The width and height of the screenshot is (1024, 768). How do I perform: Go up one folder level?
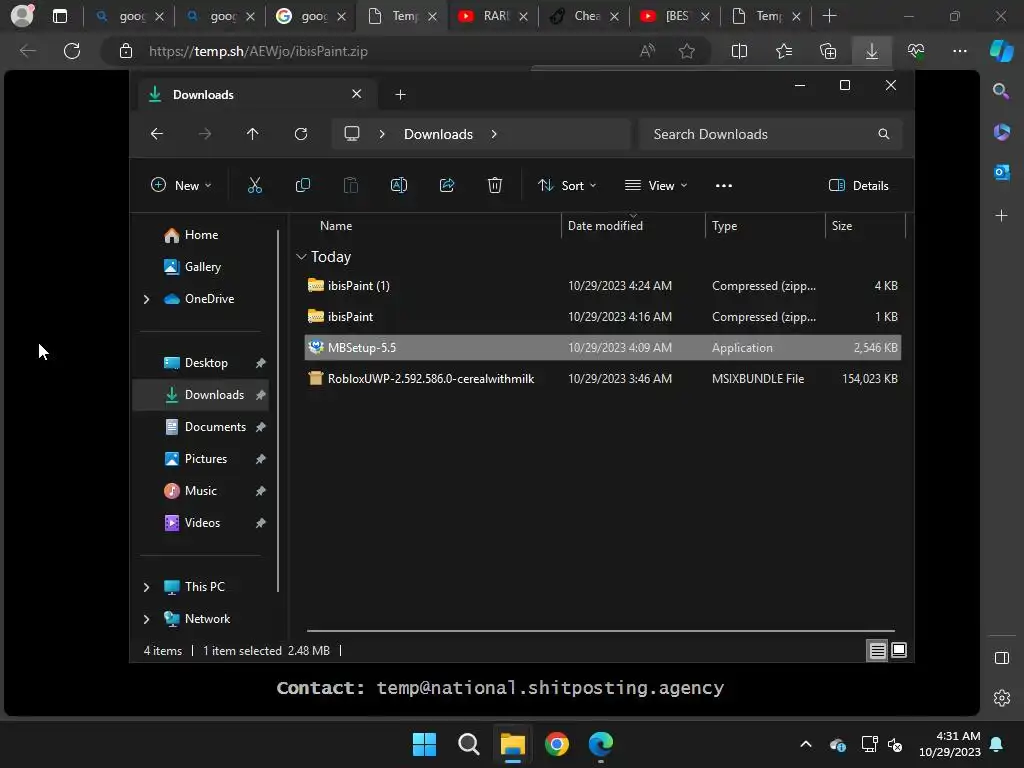point(253,134)
